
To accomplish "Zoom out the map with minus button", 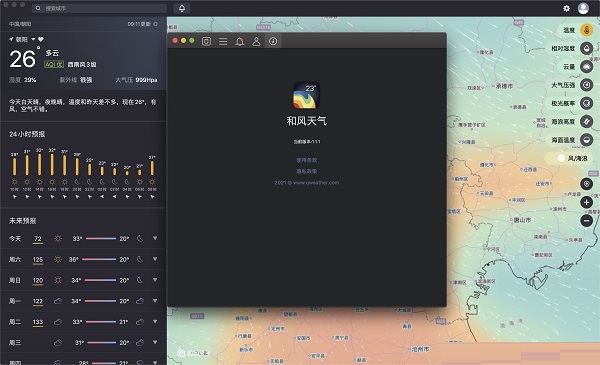I will (x=586, y=221).
